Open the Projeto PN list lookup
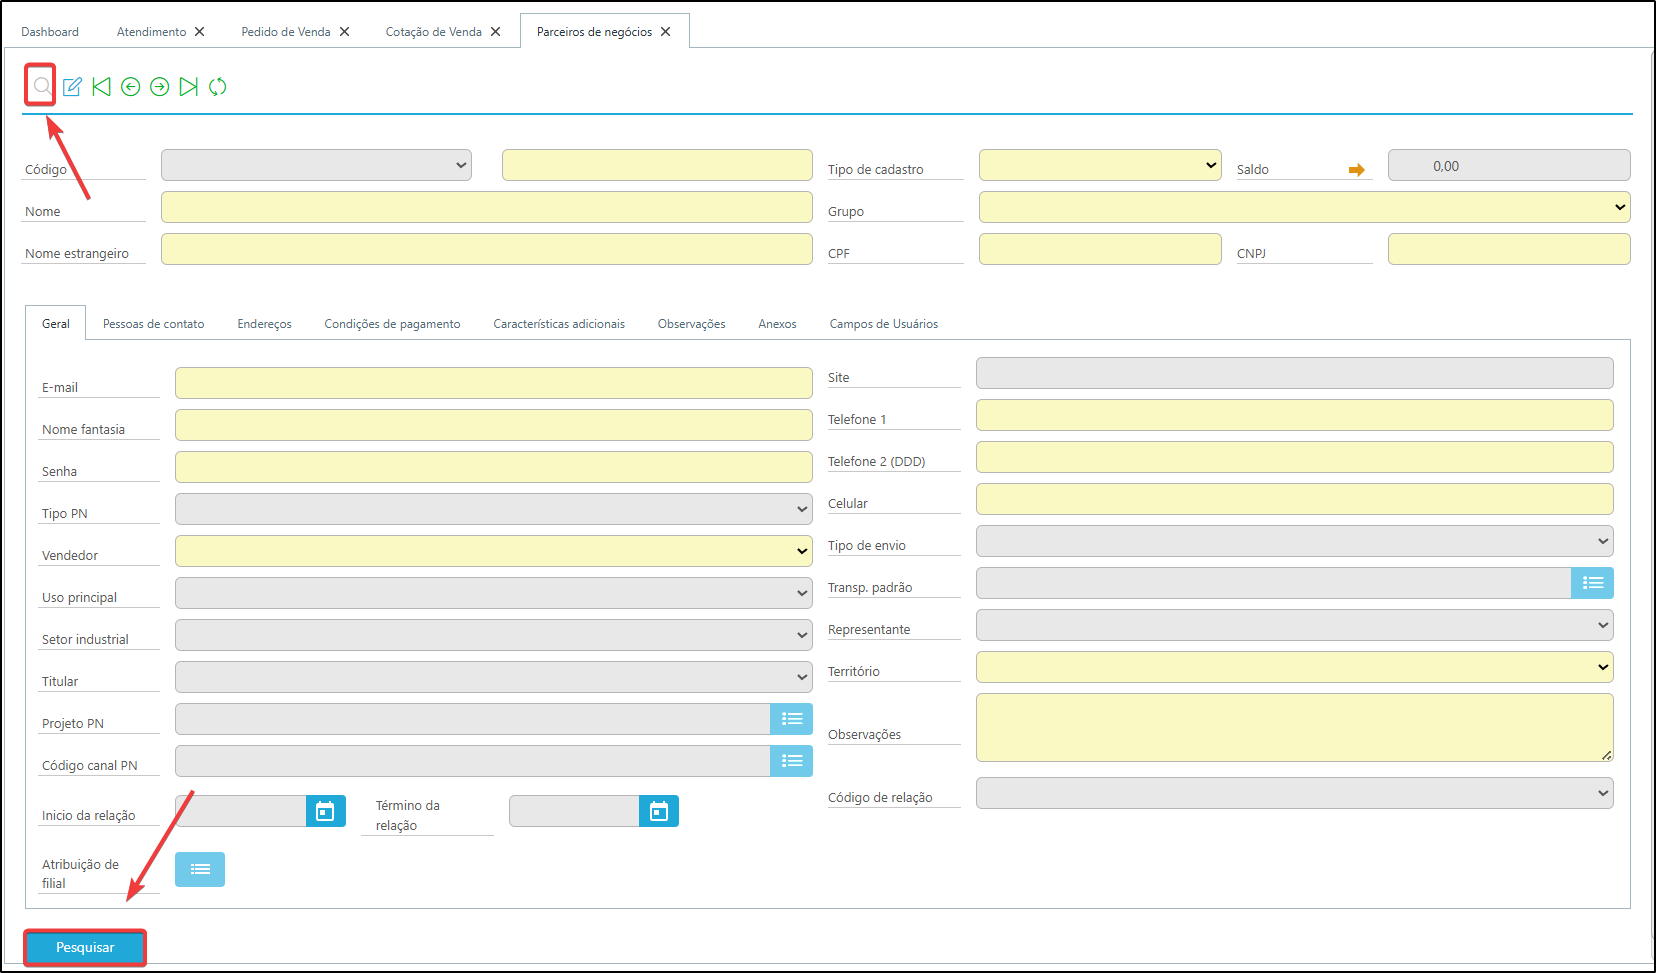Image resolution: width=1656 pixels, height=973 pixels. tap(791, 719)
